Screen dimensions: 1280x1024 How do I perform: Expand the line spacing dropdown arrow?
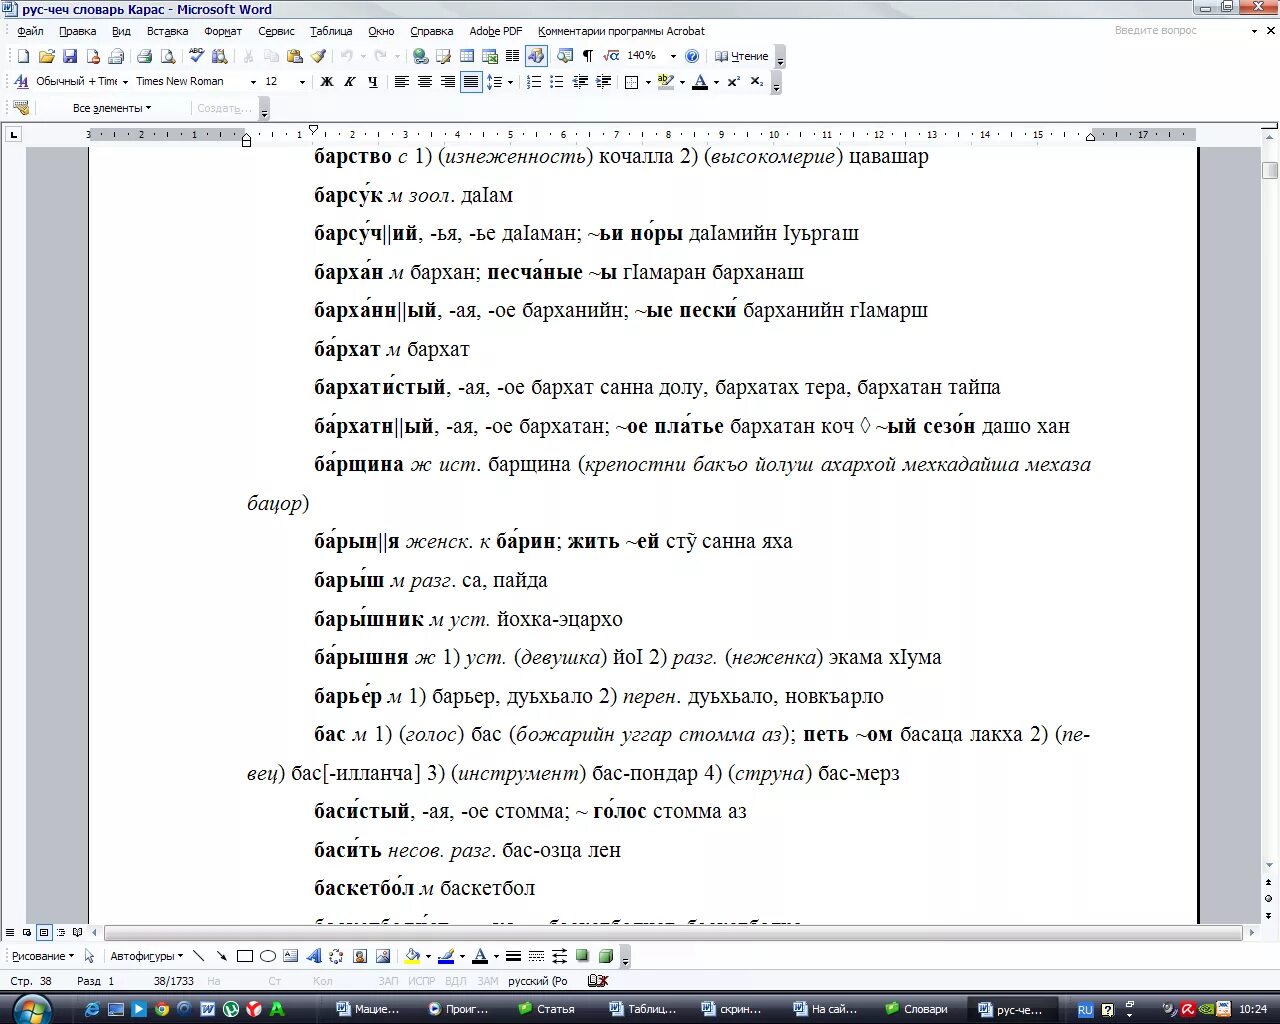pyautogui.click(x=510, y=82)
